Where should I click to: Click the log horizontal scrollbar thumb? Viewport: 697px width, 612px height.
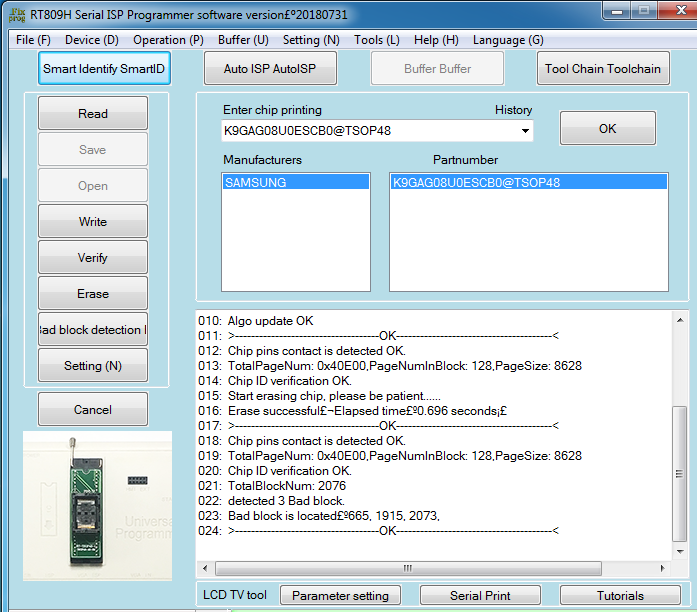tap(408, 568)
